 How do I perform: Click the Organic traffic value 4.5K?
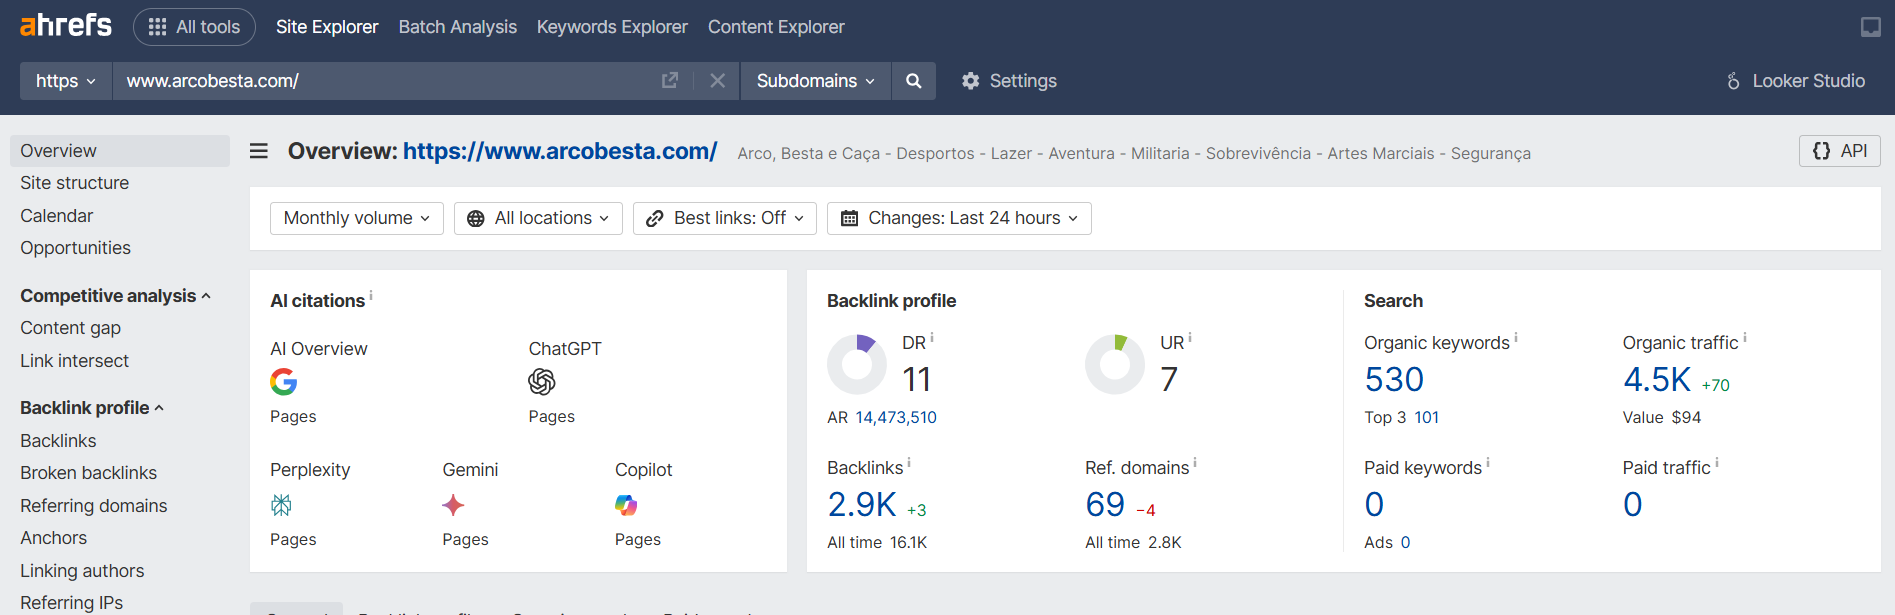pos(1657,380)
